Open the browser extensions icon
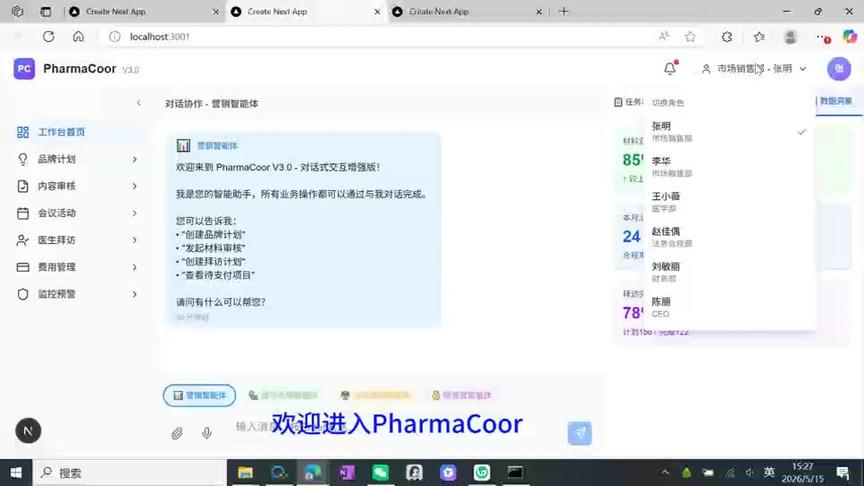The image size is (864, 486). point(727,36)
